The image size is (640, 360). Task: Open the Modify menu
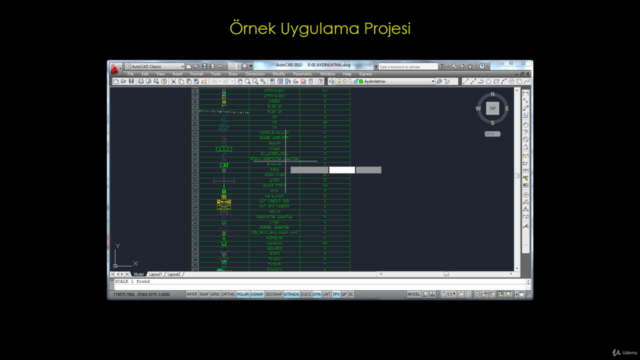(x=279, y=74)
